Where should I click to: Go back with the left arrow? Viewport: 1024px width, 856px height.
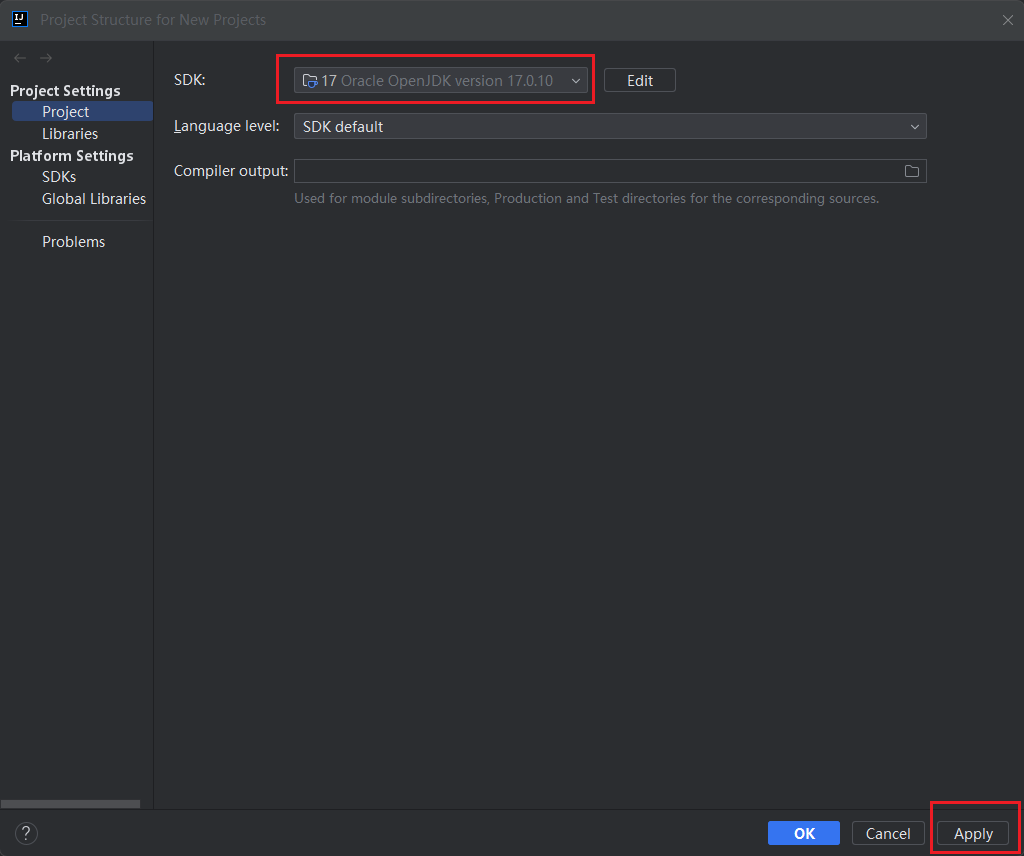coord(20,58)
